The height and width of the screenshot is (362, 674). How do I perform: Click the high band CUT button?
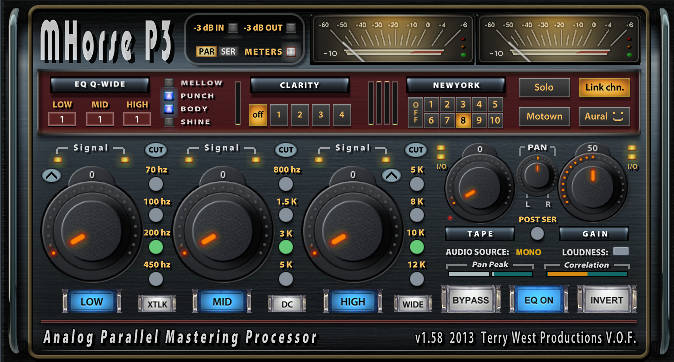(416, 150)
